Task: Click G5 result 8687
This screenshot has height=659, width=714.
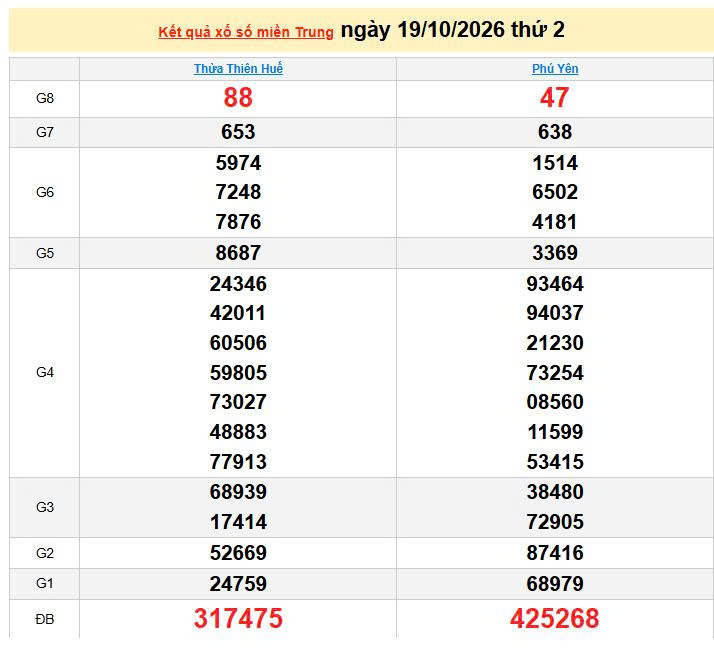Action: click(x=238, y=253)
